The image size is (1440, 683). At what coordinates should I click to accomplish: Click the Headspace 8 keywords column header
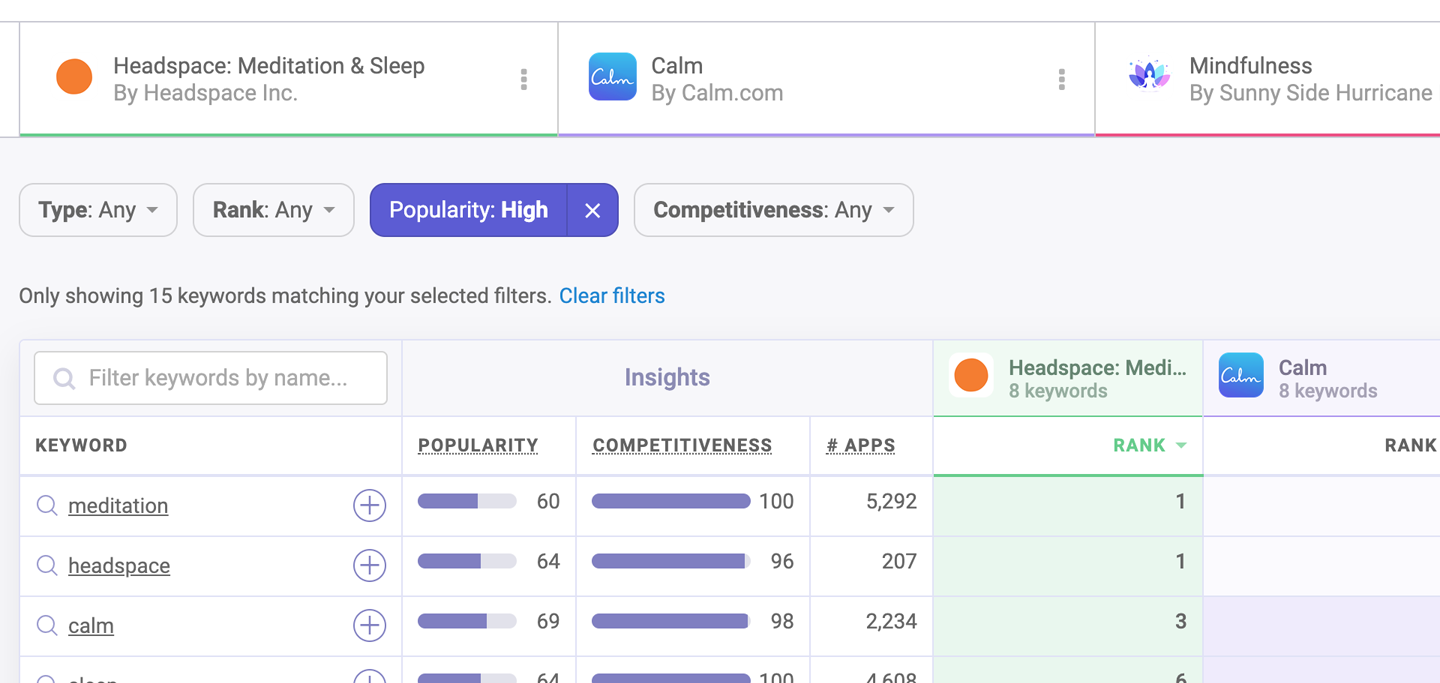1068,378
